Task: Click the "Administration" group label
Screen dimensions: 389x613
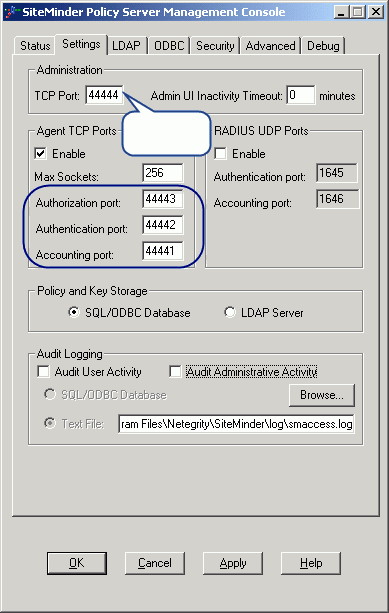Action: click(70, 70)
